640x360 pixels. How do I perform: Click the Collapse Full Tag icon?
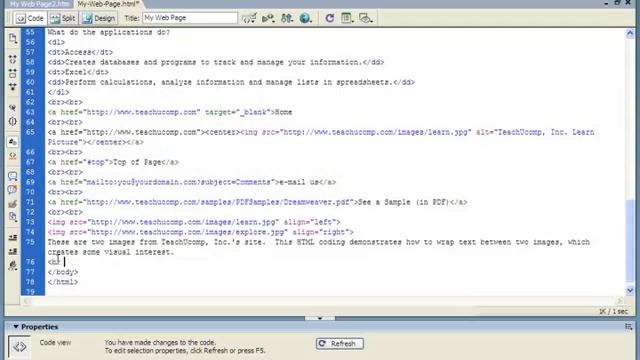[13, 60]
